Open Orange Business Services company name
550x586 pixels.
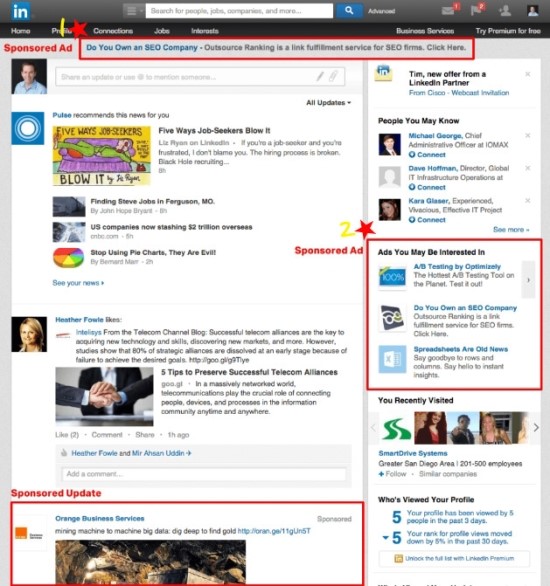(x=99, y=518)
